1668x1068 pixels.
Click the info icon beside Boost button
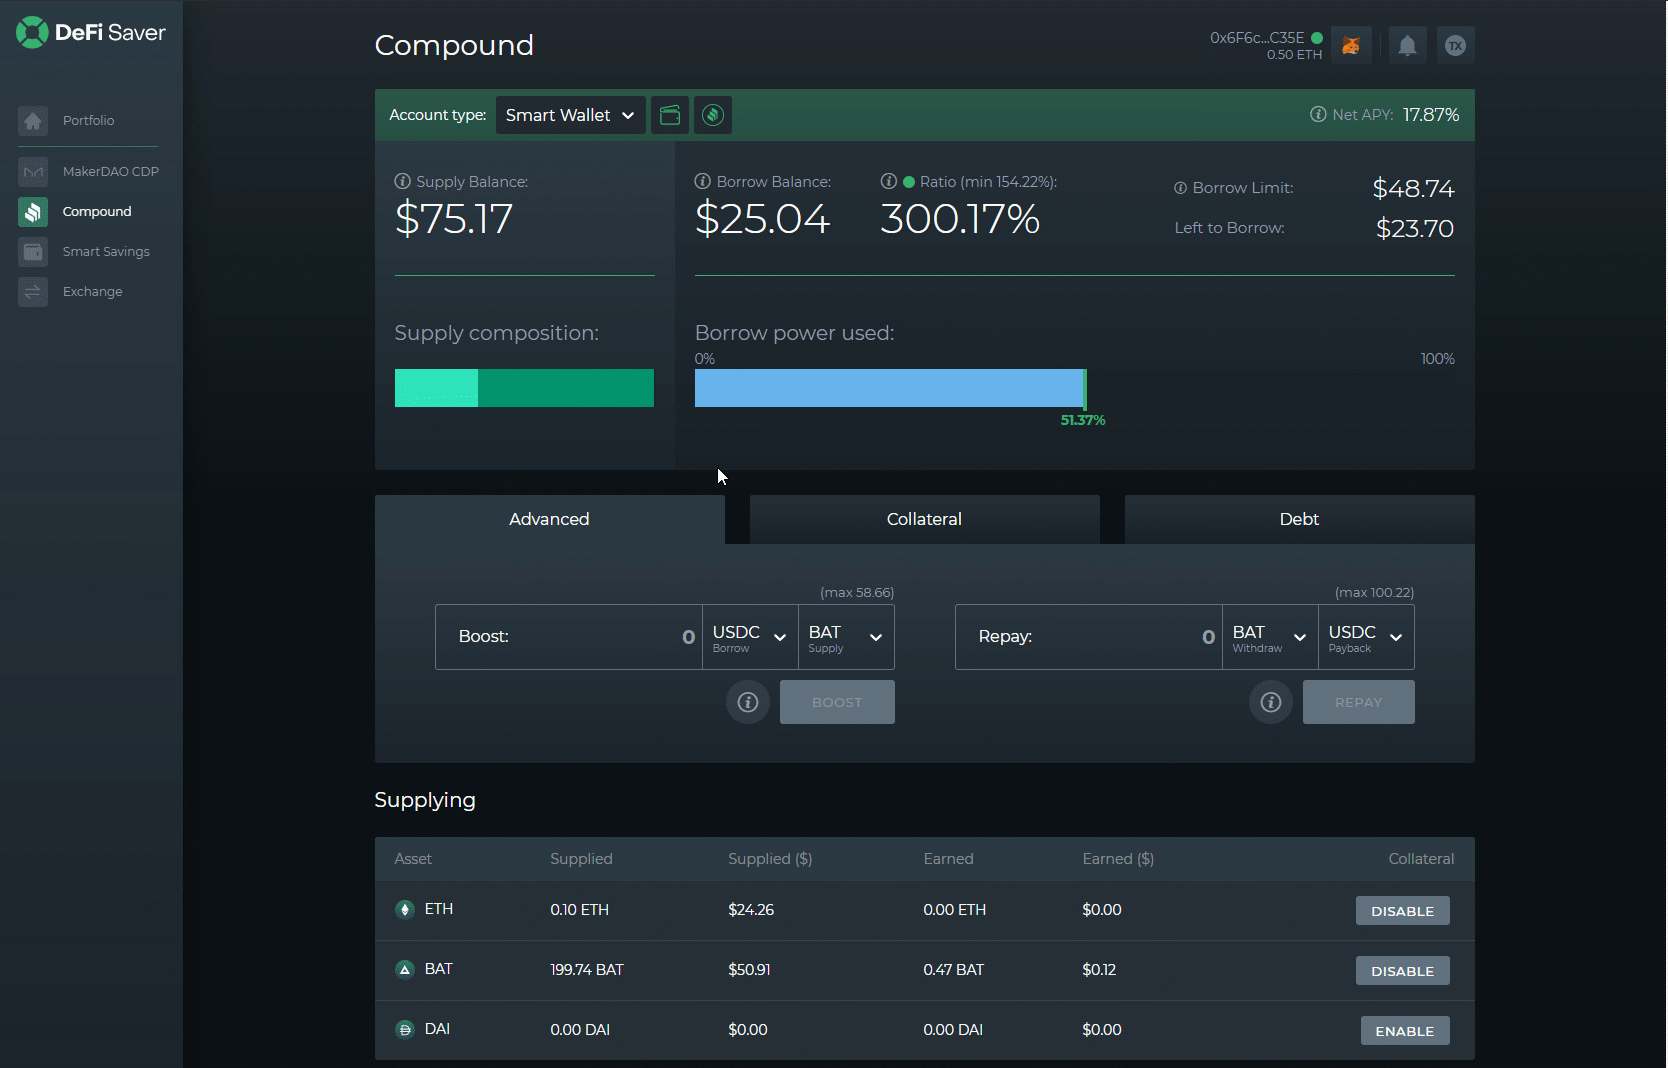point(748,702)
